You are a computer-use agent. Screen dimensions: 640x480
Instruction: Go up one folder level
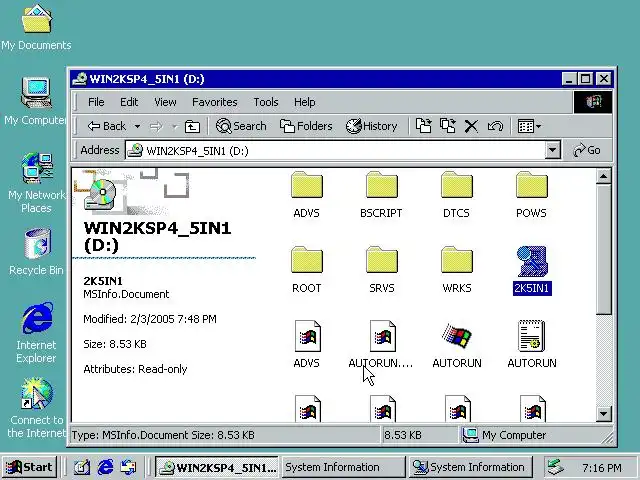(x=192, y=127)
